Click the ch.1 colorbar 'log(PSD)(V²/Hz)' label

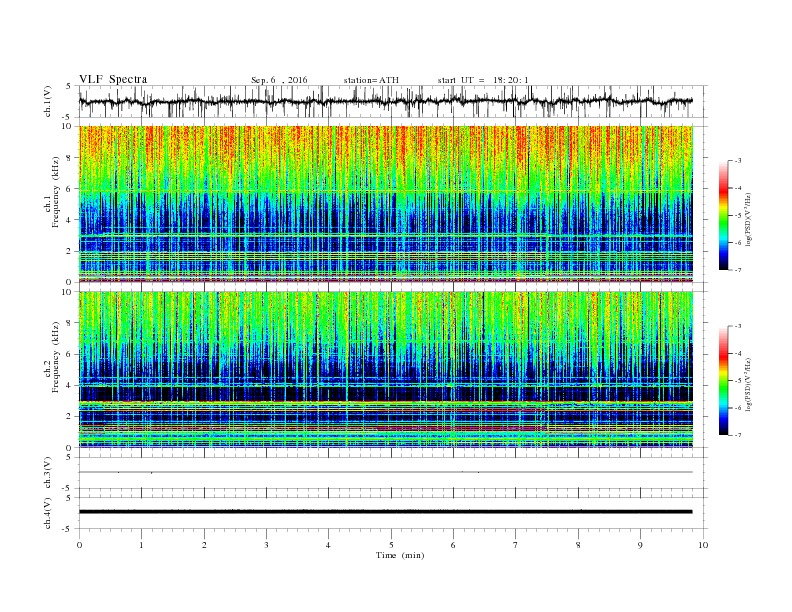coord(749,219)
